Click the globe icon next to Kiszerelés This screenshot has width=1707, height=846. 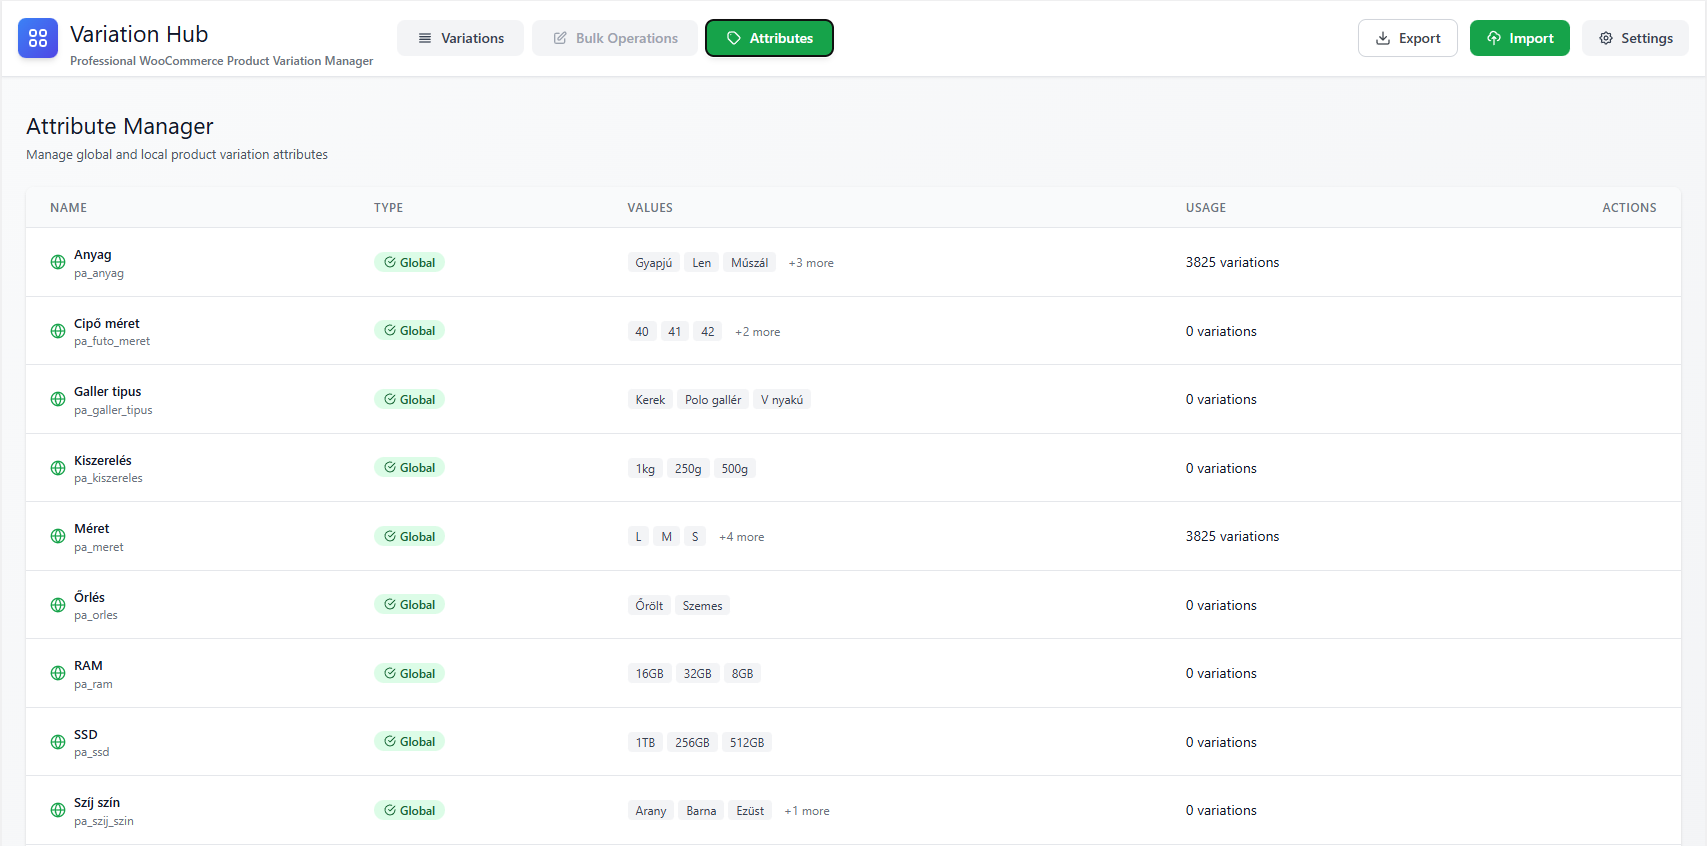point(58,468)
